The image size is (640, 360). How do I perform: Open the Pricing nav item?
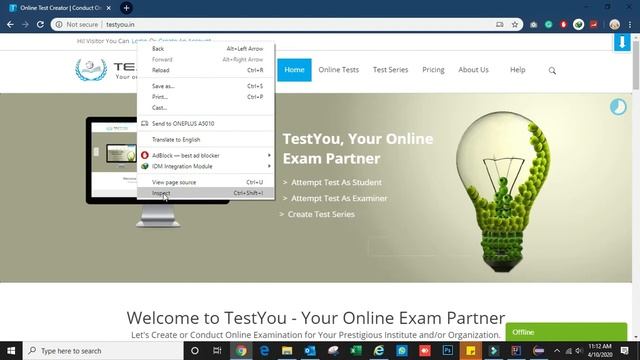[433, 70]
